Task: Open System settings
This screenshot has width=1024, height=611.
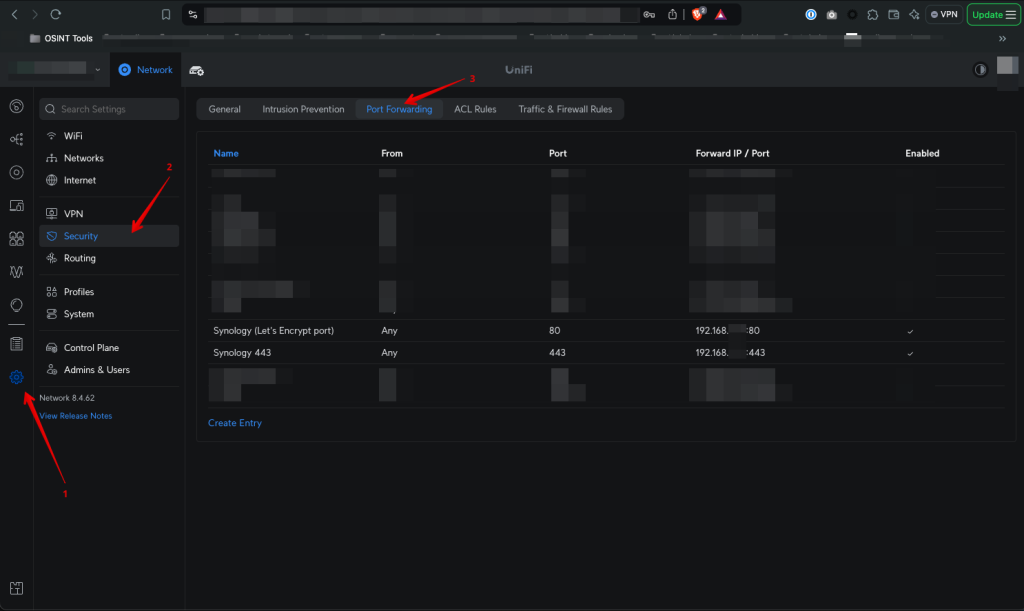Action: coord(109,314)
